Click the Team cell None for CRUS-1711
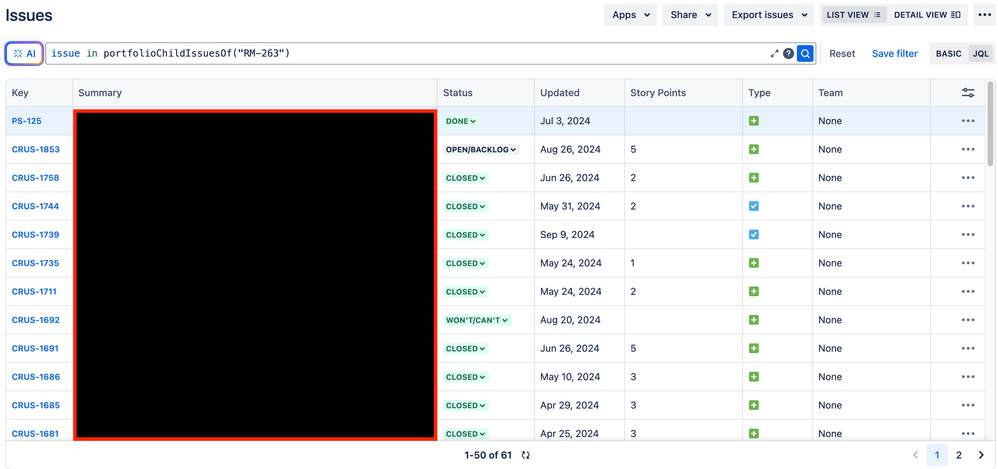Screen dimensions: 998x469 [830, 291]
